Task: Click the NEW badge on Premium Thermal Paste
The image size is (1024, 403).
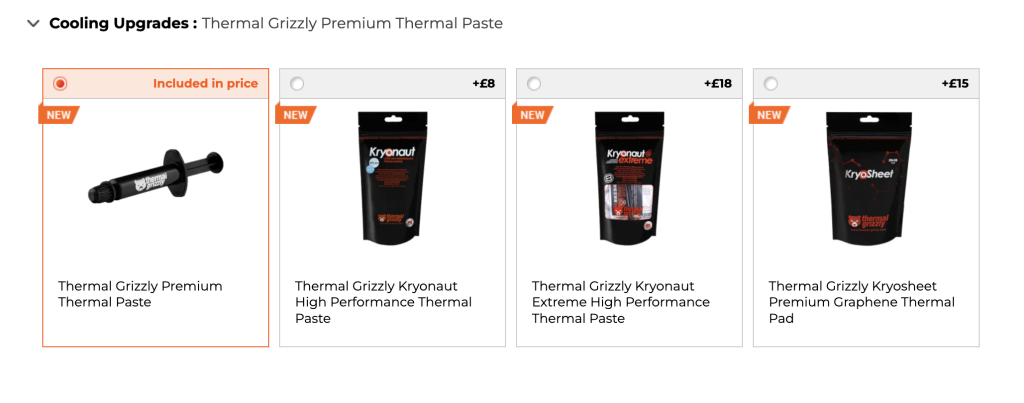Action: (58, 115)
